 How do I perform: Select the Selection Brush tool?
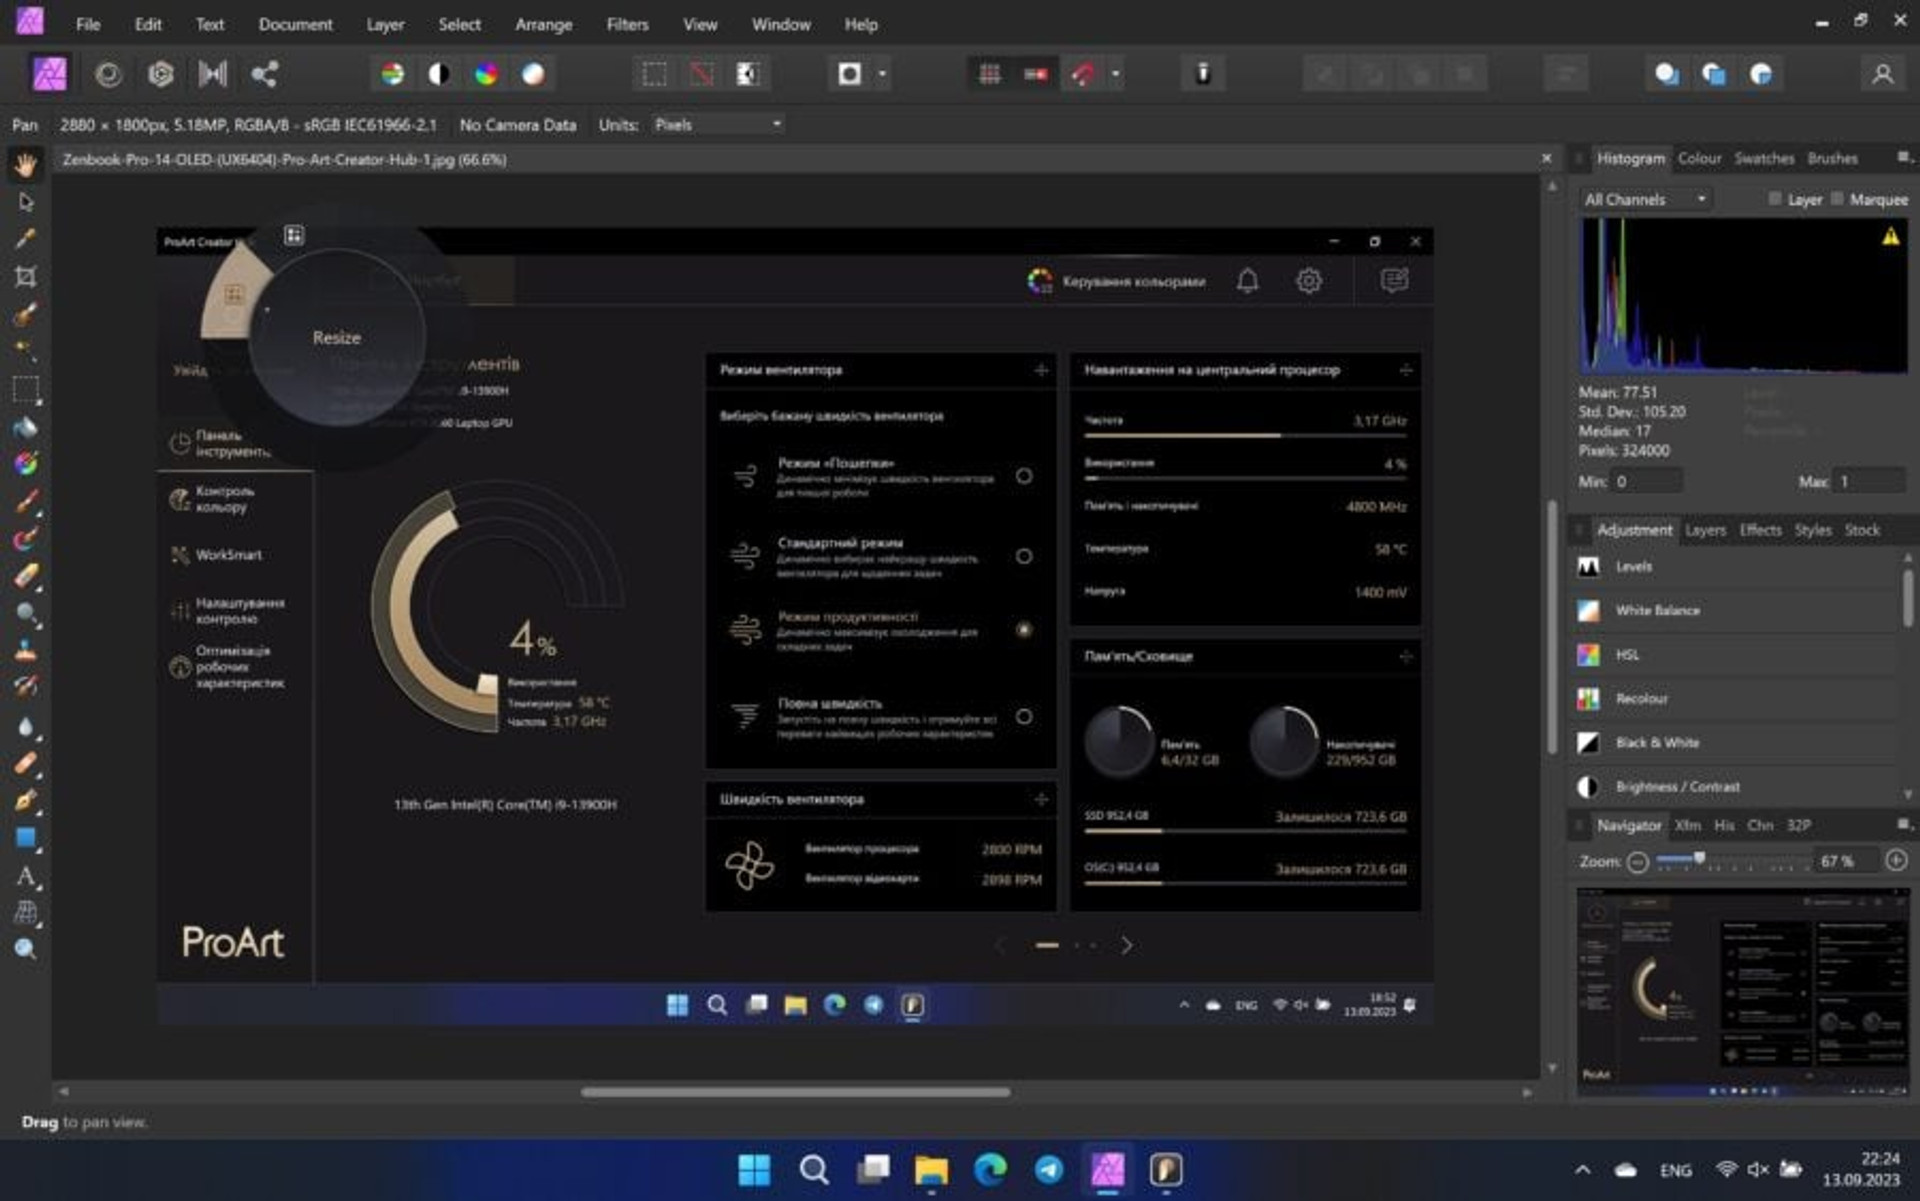[x=26, y=314]
